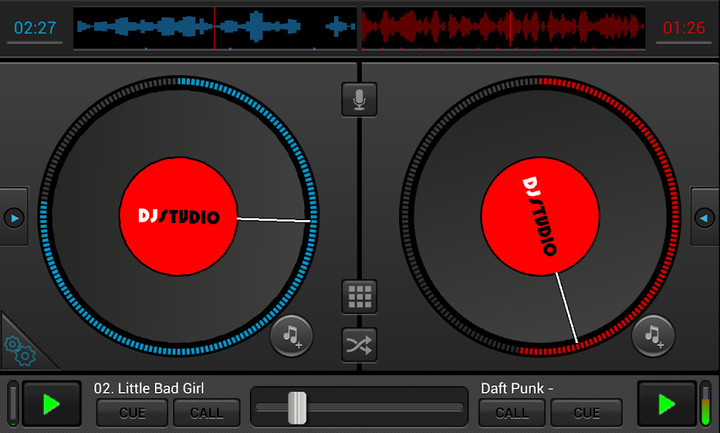Screen dimensions: 720x433
Task: Click the left deck volume level meter
Action: coord(13,404)
